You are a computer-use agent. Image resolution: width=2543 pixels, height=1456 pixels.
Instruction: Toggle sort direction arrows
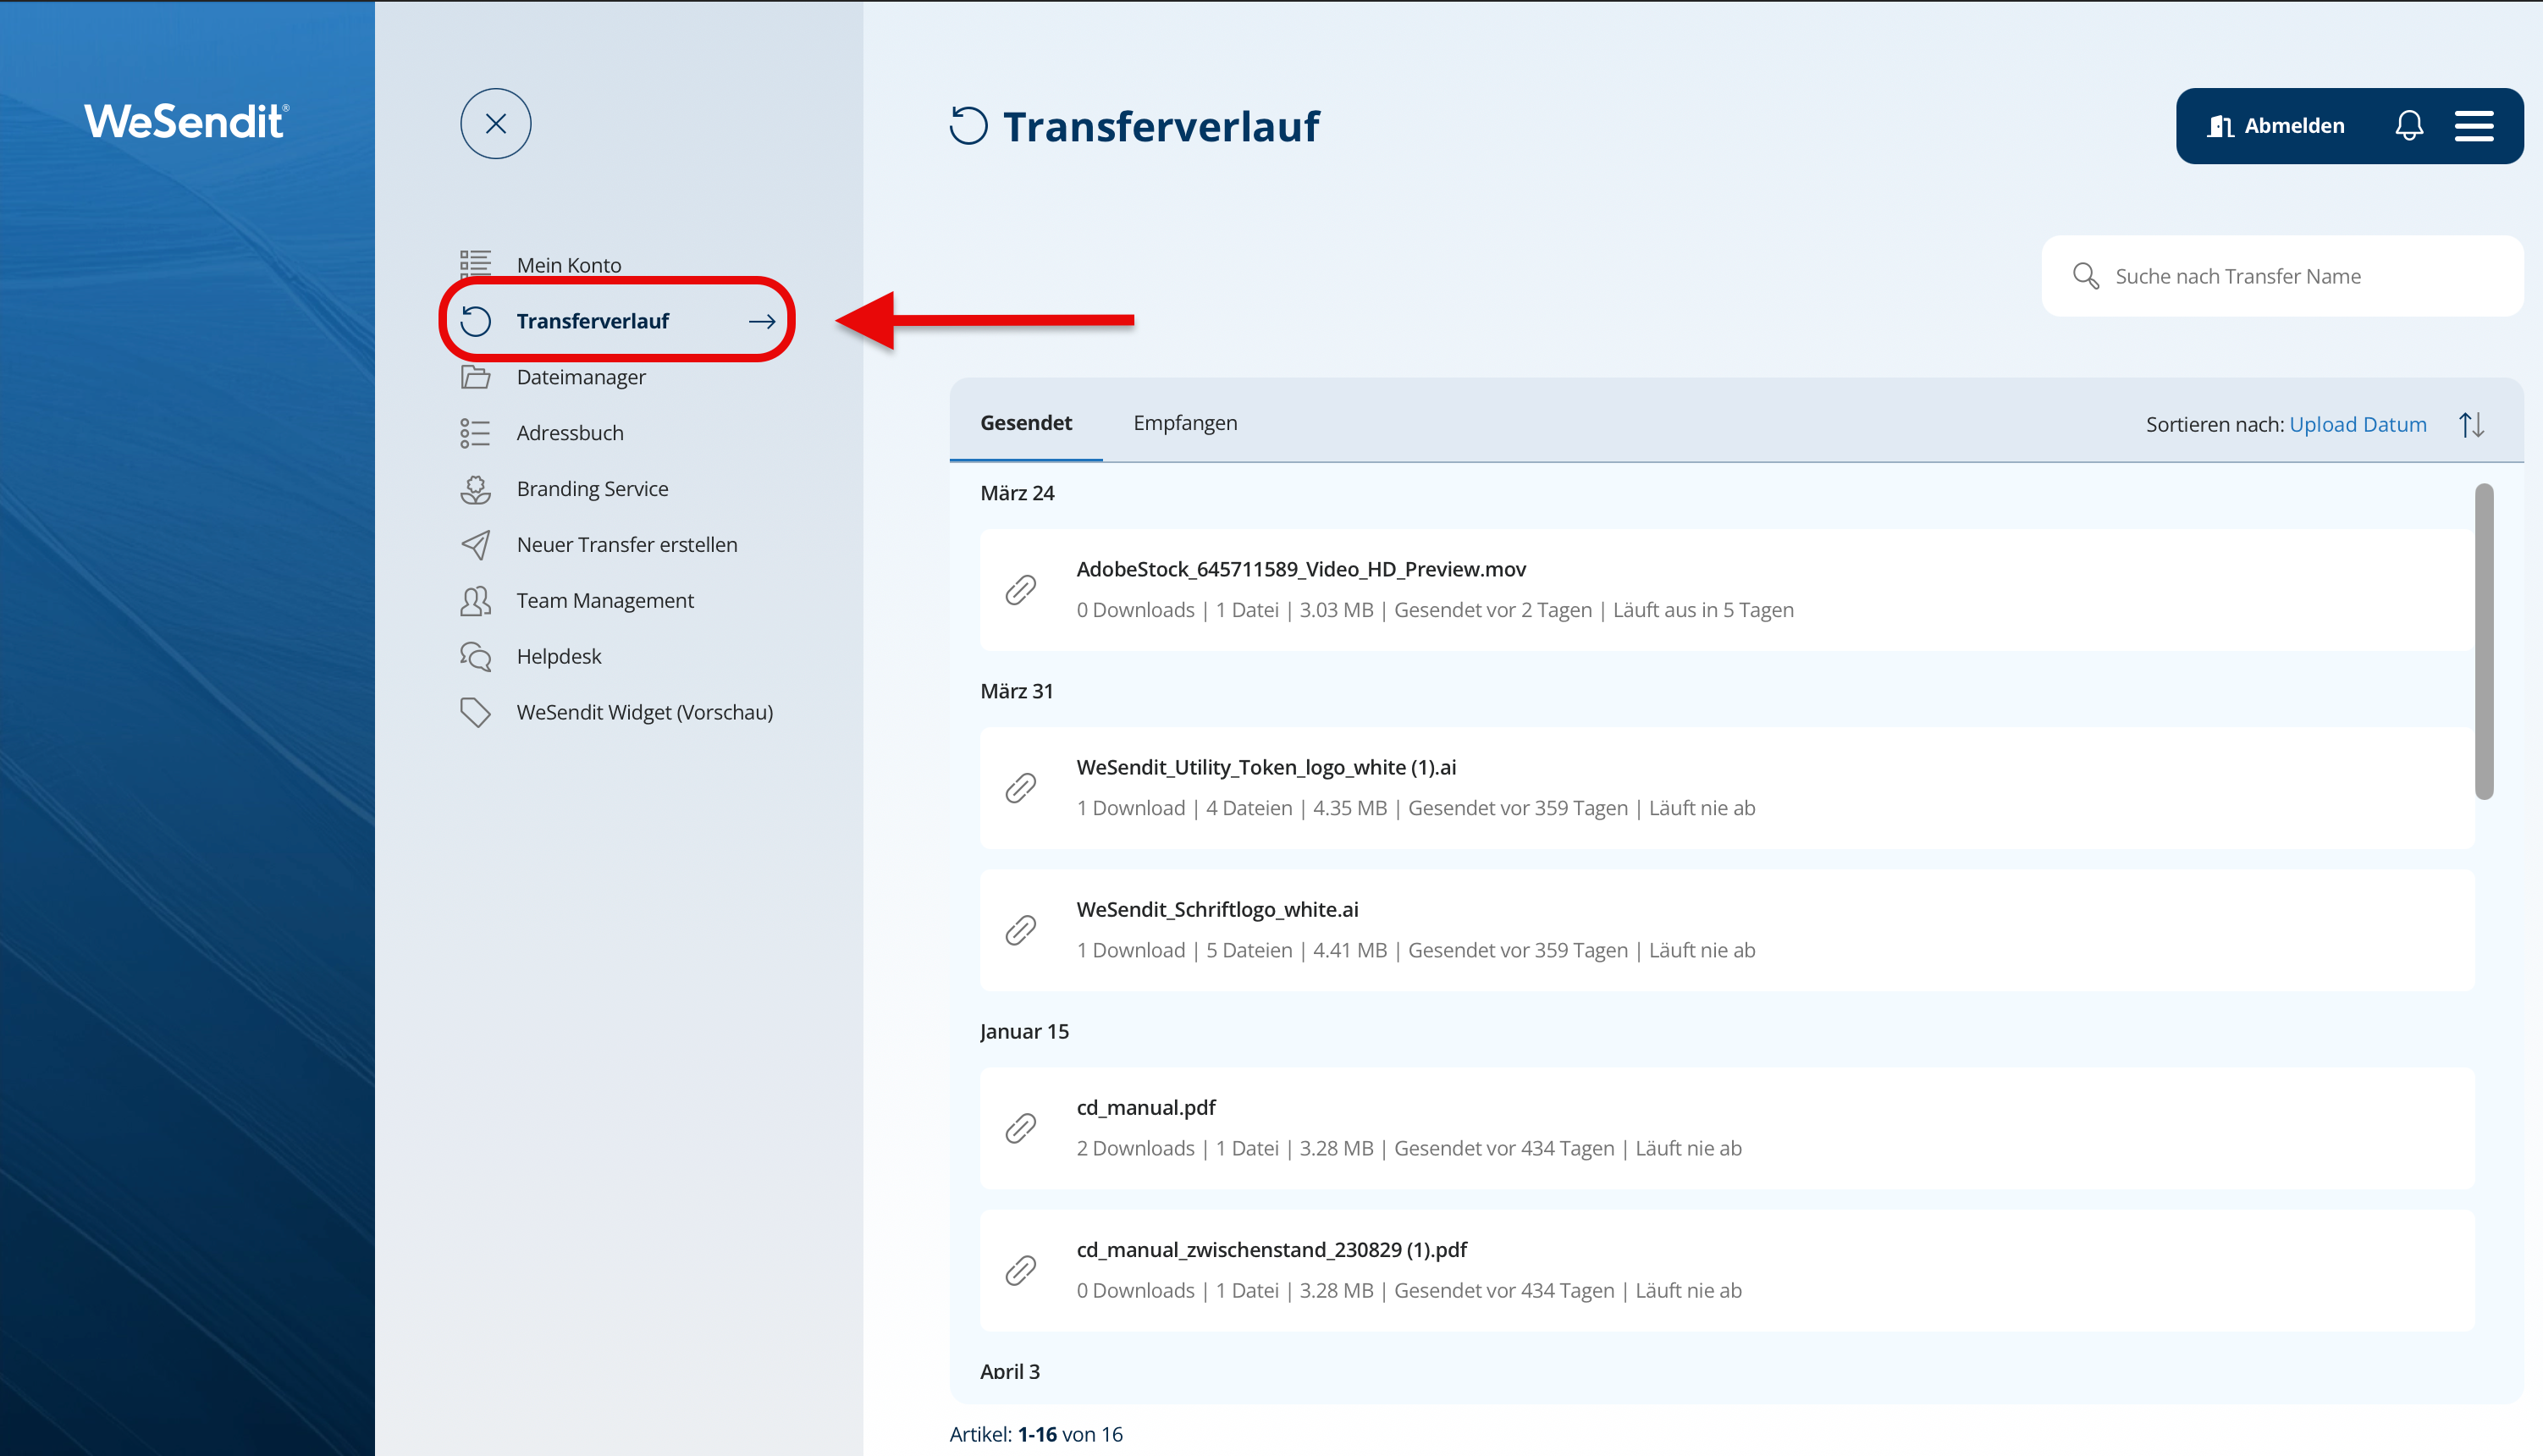click(x=2471, y=425)
